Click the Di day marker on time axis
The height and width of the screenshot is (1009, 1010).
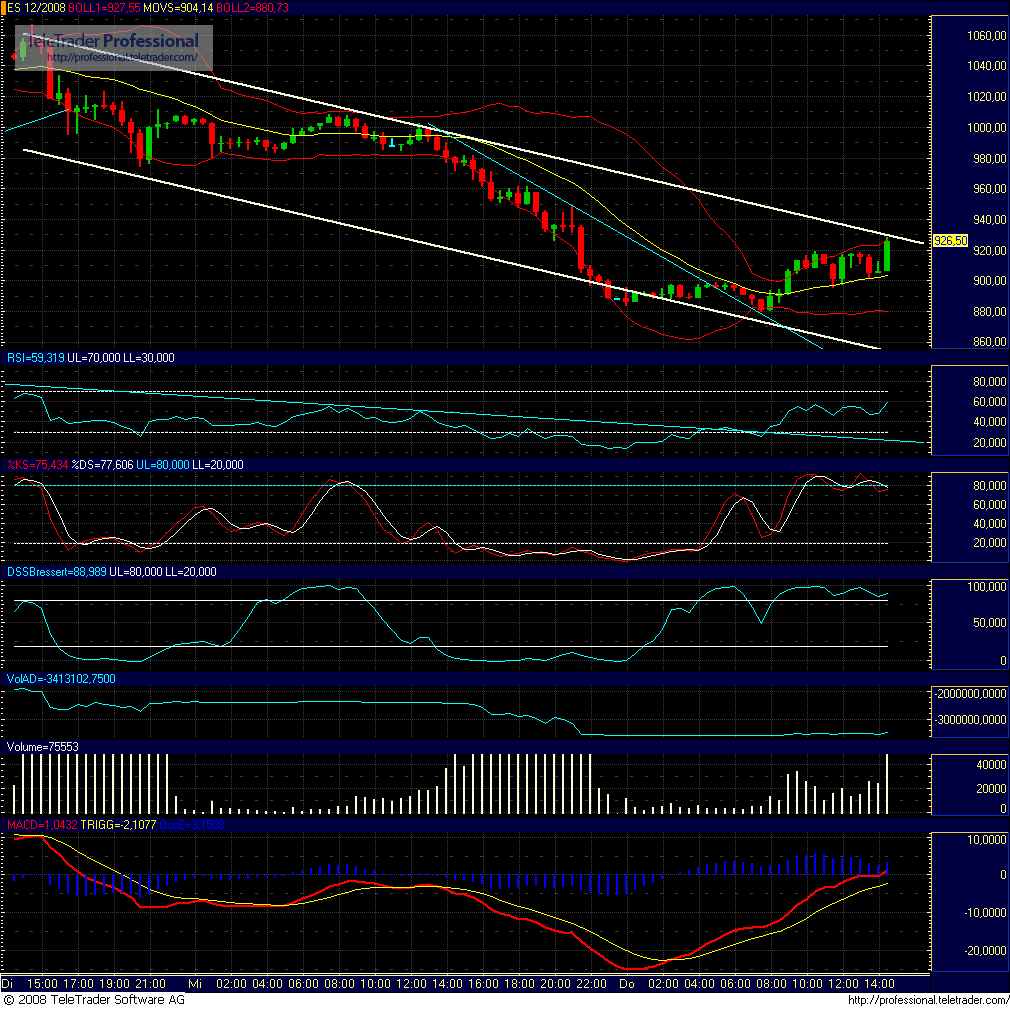[x=8, y=984]
